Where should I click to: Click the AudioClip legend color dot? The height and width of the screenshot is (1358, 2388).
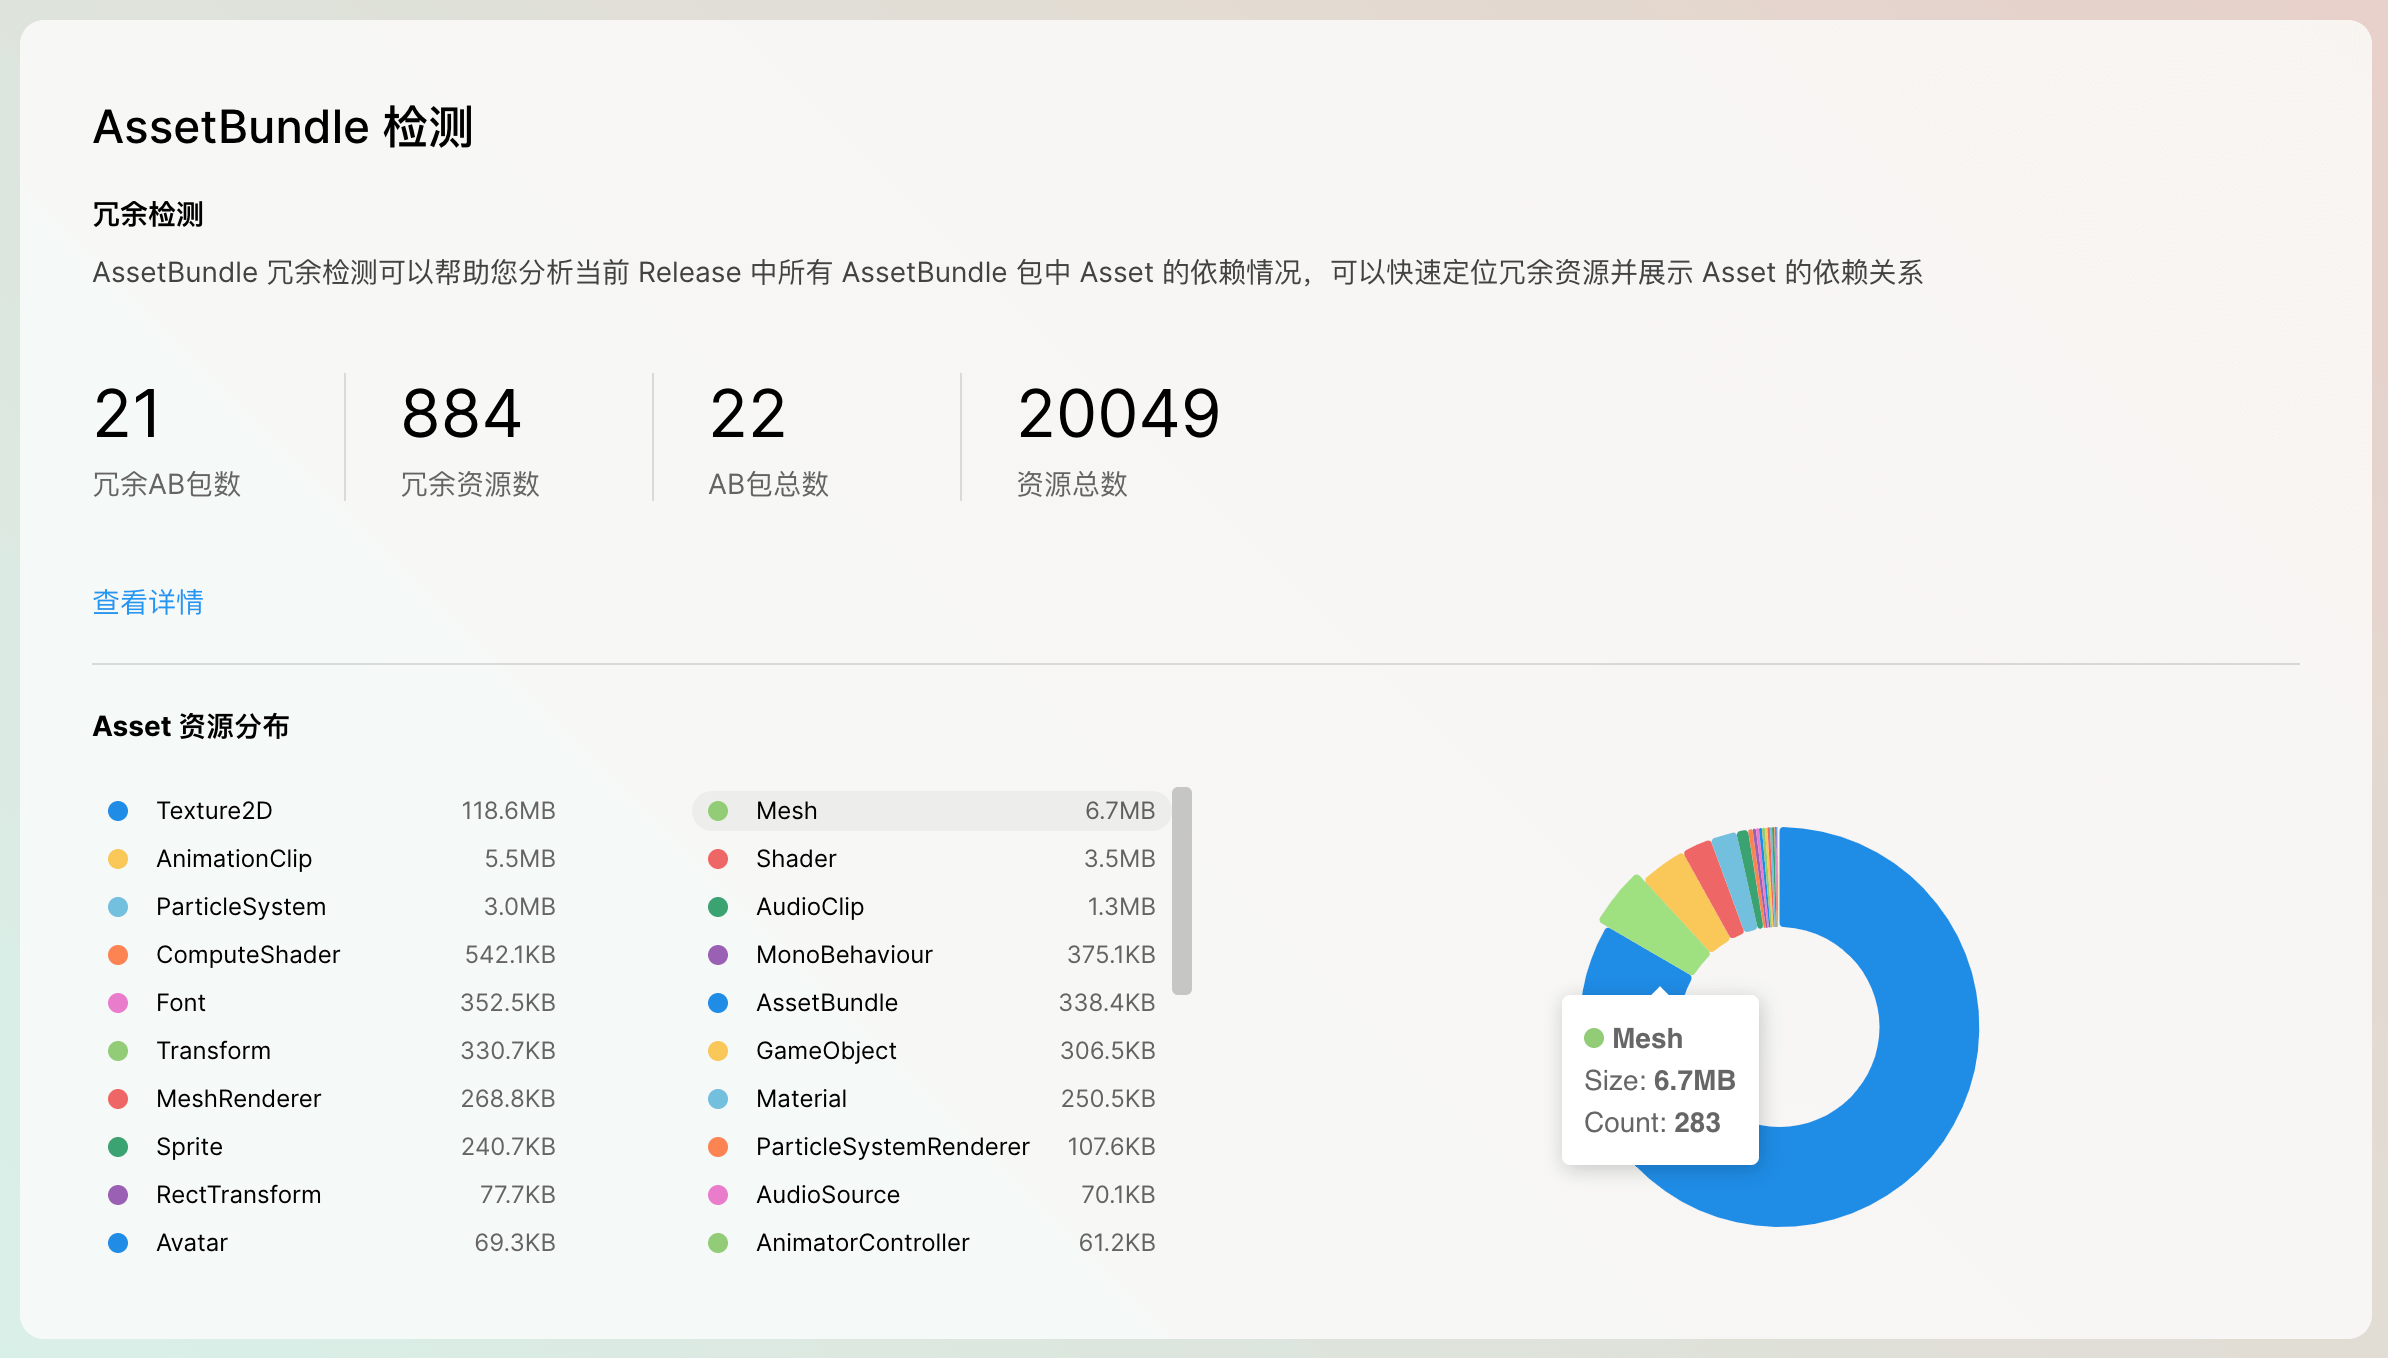click(718, 906)
